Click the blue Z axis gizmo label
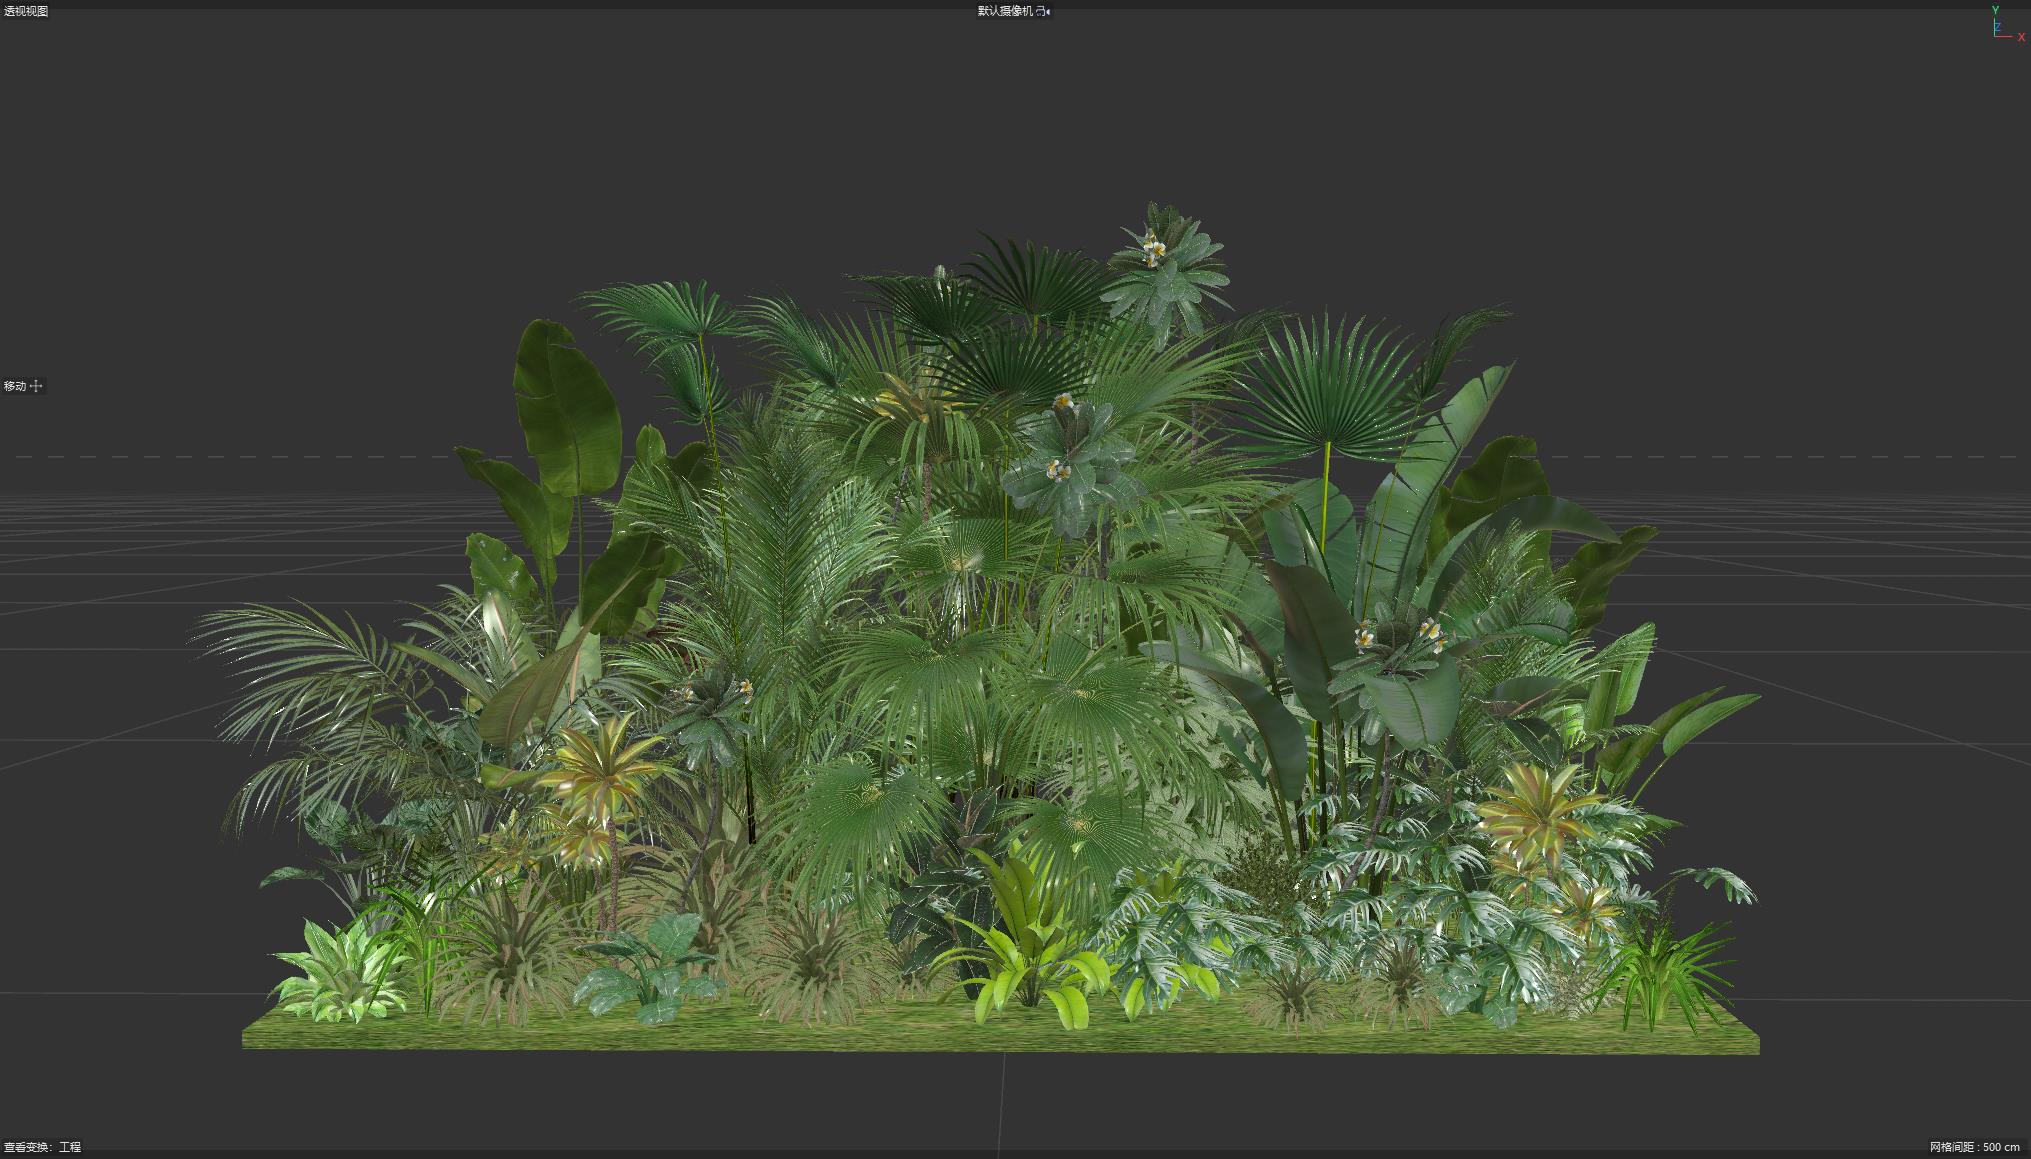The height and width of the screenshot is (1159, 2031). (1998, 26)
